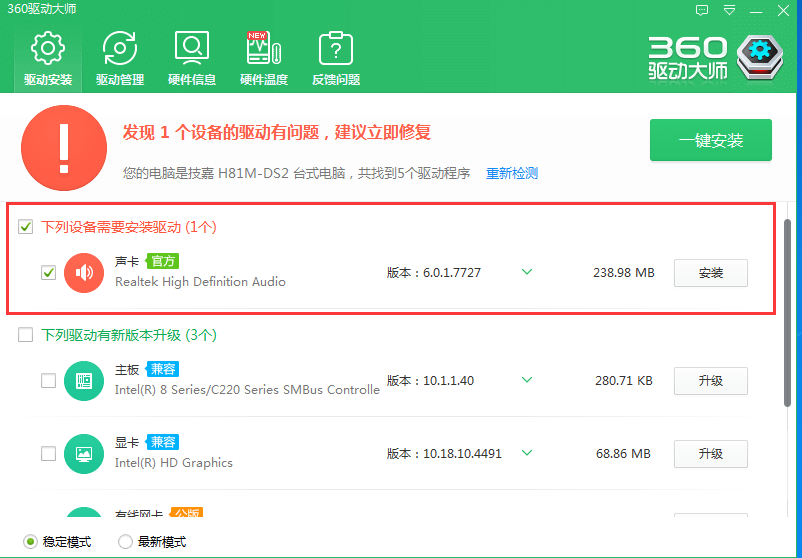Toggle 下列驱动有新版本升级 group checkbox
Viewport: 802px width, 558px height.
pyautogui.click(x=26, y=335)
